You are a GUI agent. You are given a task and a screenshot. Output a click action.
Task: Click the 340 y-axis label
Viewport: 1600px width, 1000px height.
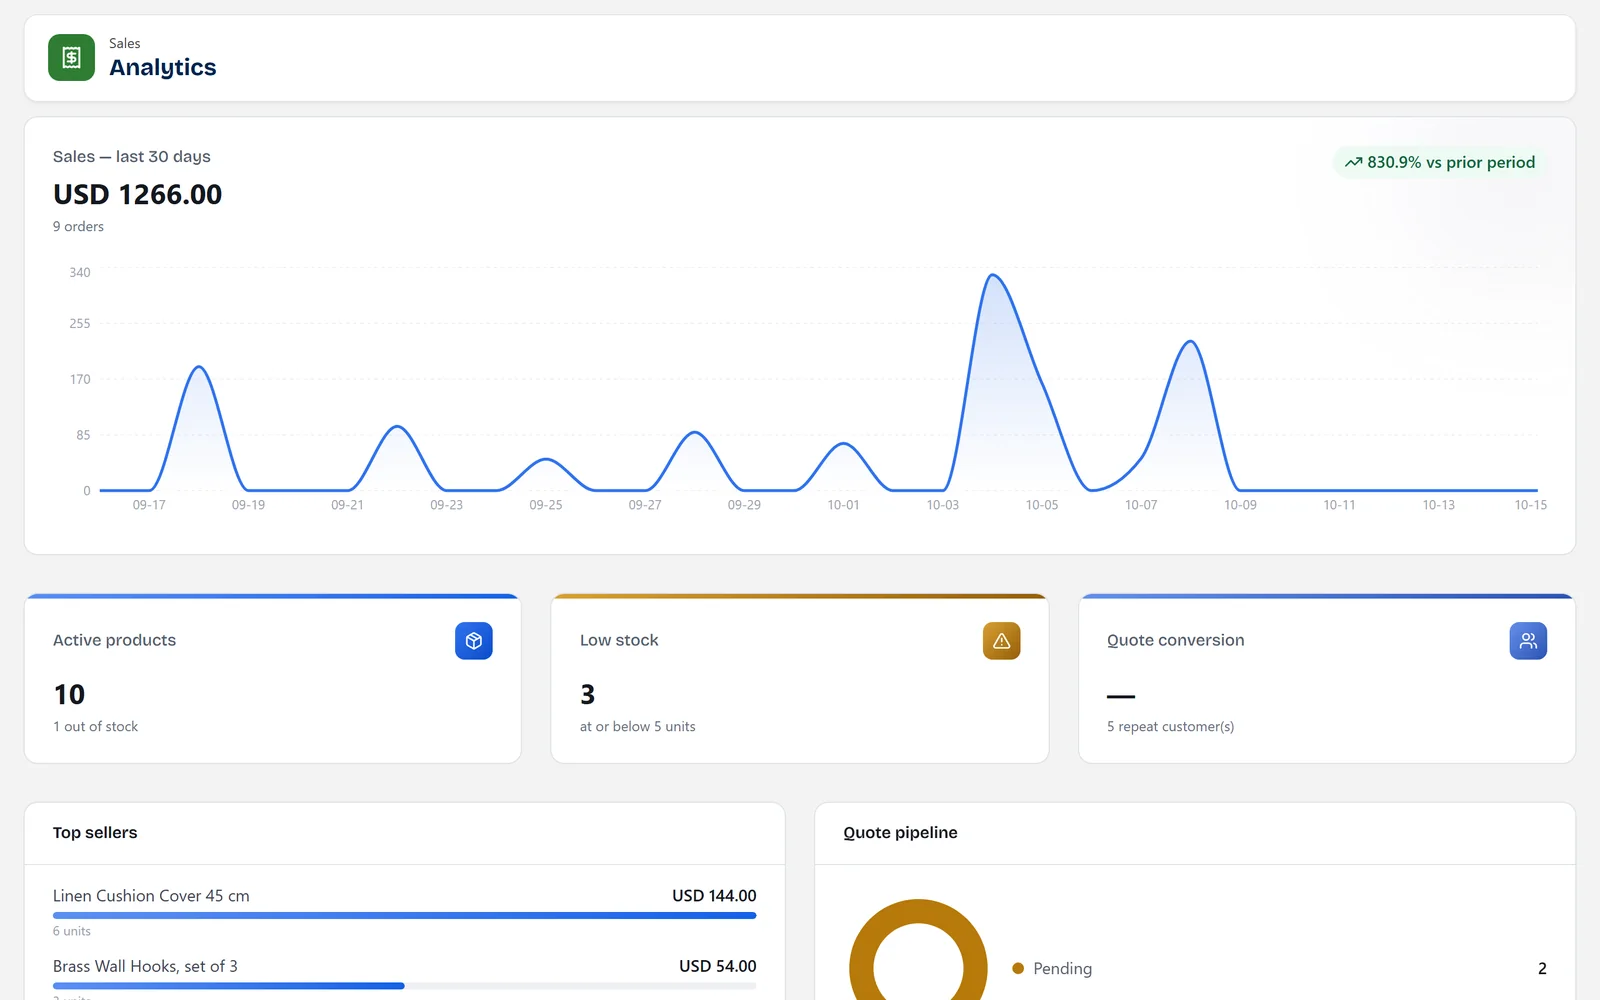(80, 273)
